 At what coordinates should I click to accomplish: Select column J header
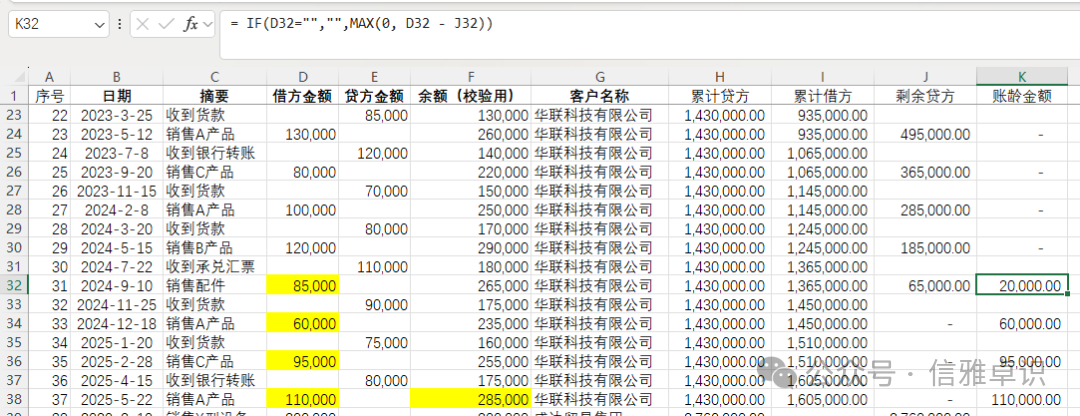925,76
